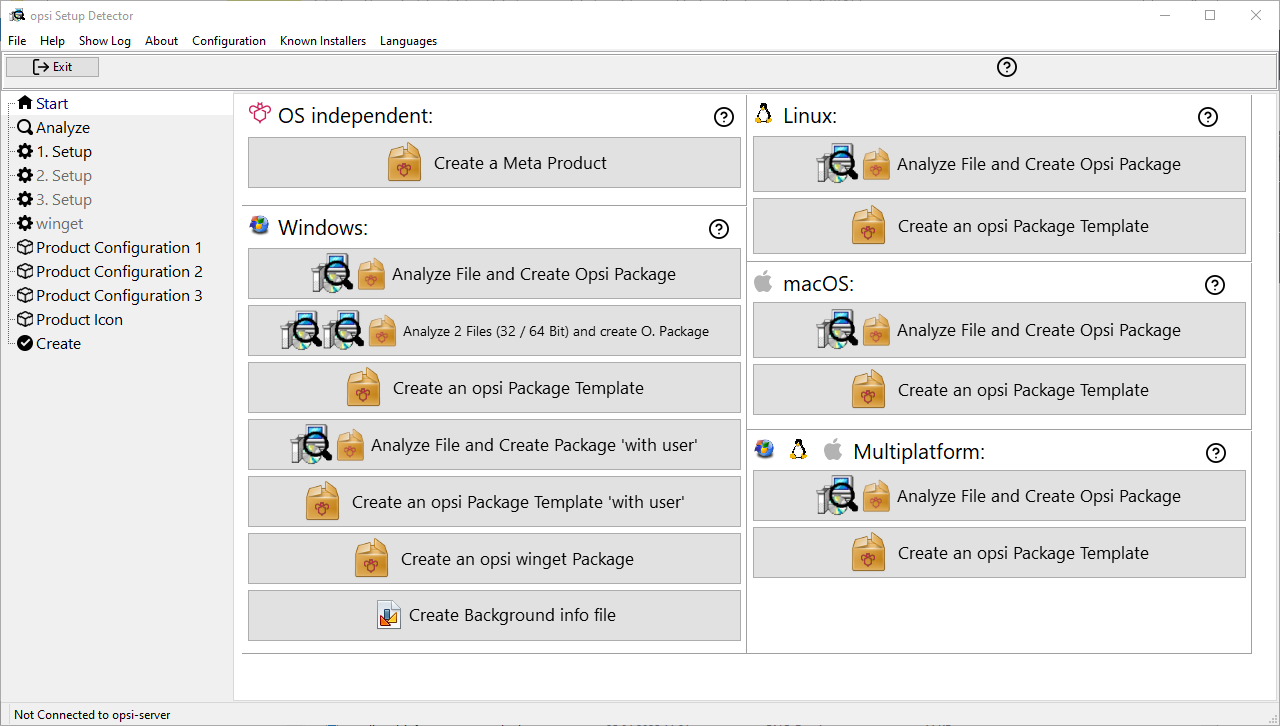Click the Linux section help question mark
The image size is (1280, 726).
point(1208,117)
